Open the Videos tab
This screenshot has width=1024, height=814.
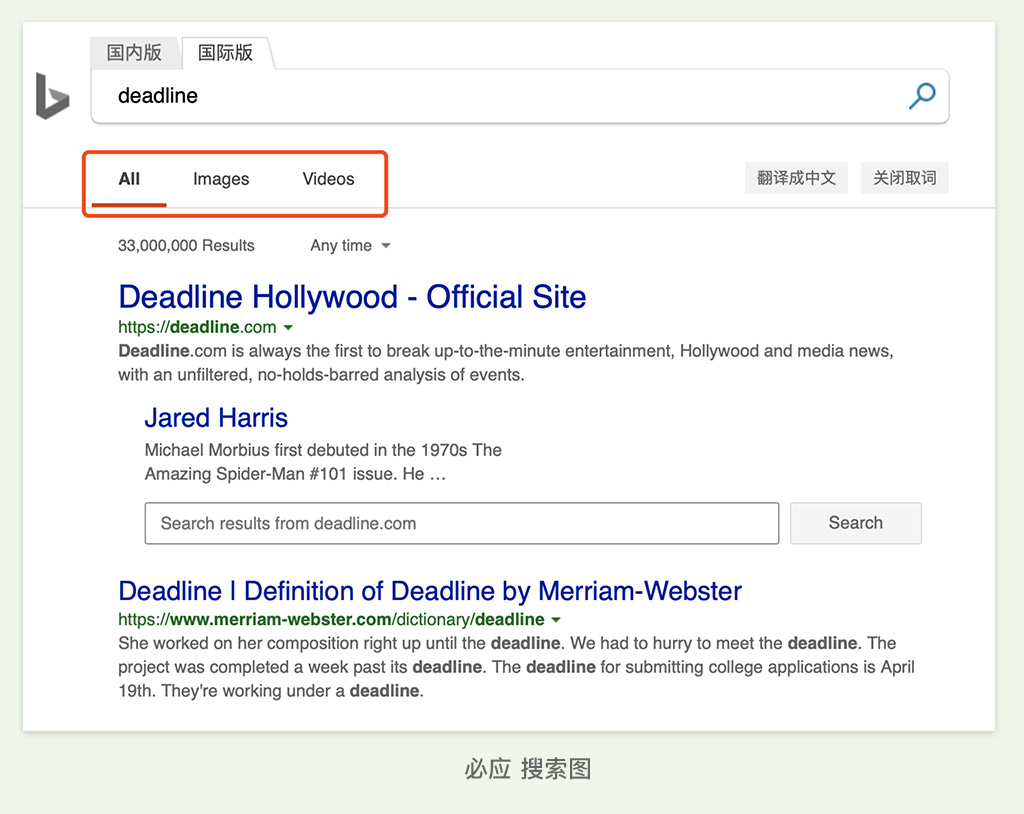coord(328,180)
